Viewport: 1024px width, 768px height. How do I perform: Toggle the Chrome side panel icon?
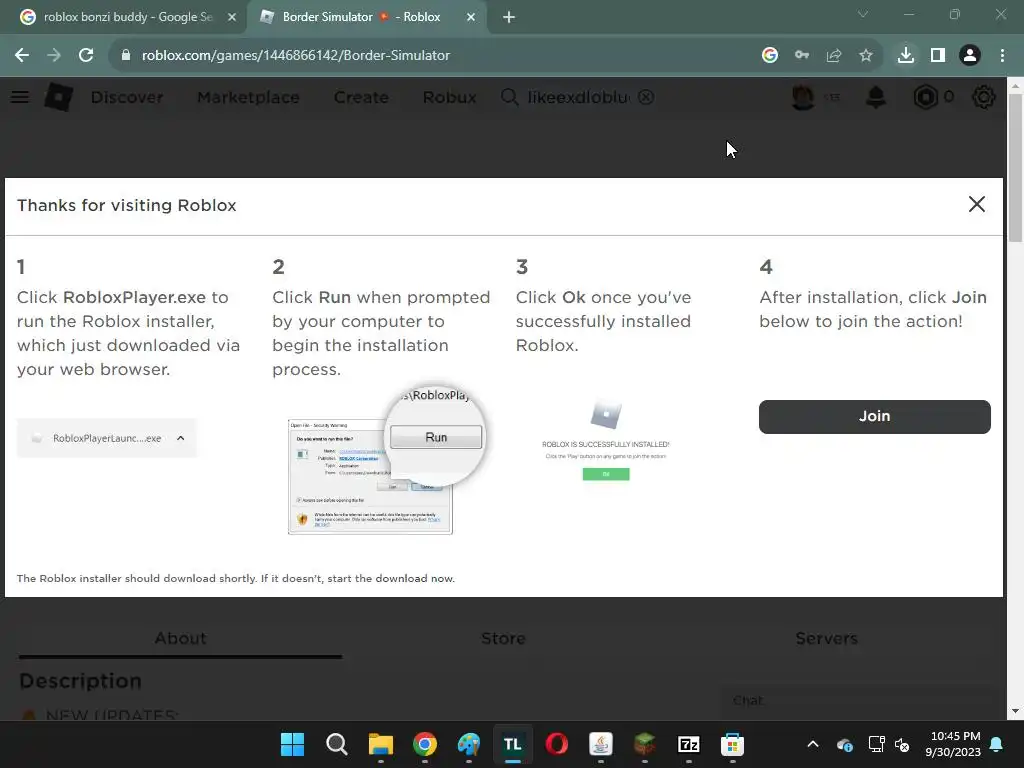pyautogui.click(x=938, y=56)
